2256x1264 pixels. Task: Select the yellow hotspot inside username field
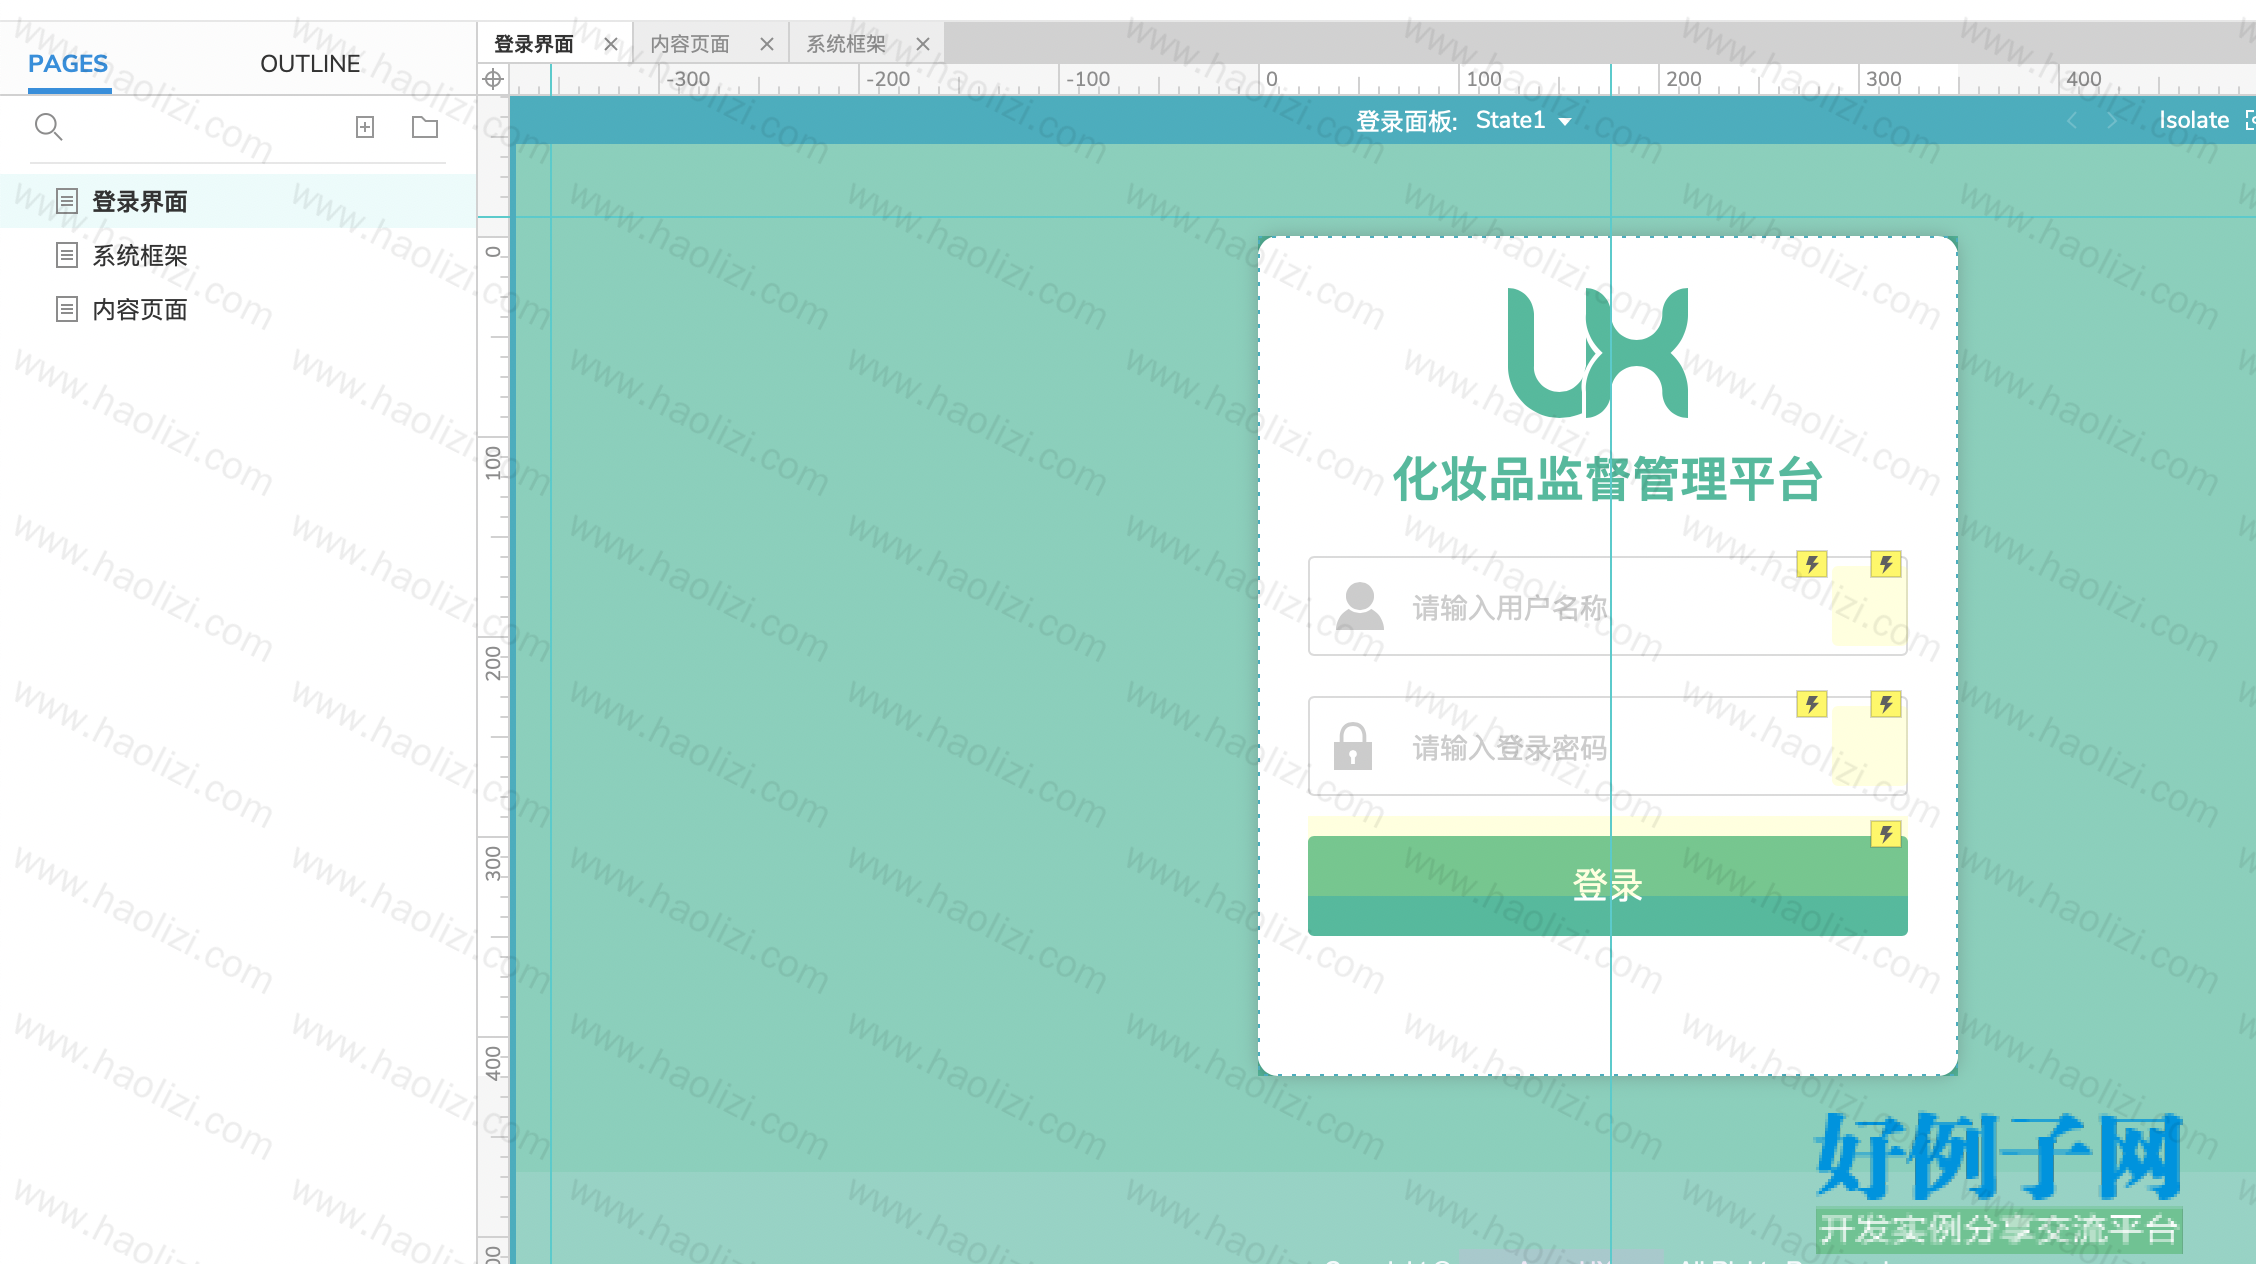pos(1868,606)
